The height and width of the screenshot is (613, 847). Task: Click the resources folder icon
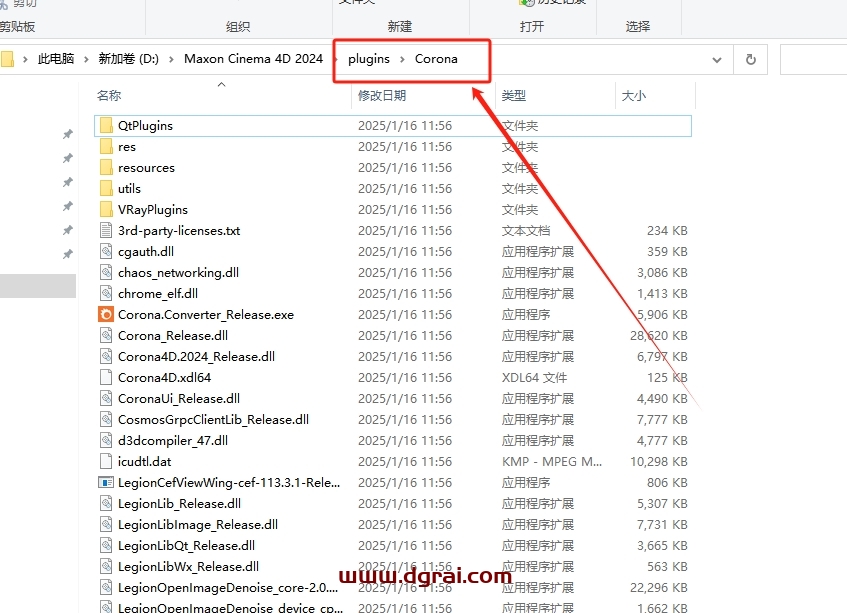[x=106, y=168]
